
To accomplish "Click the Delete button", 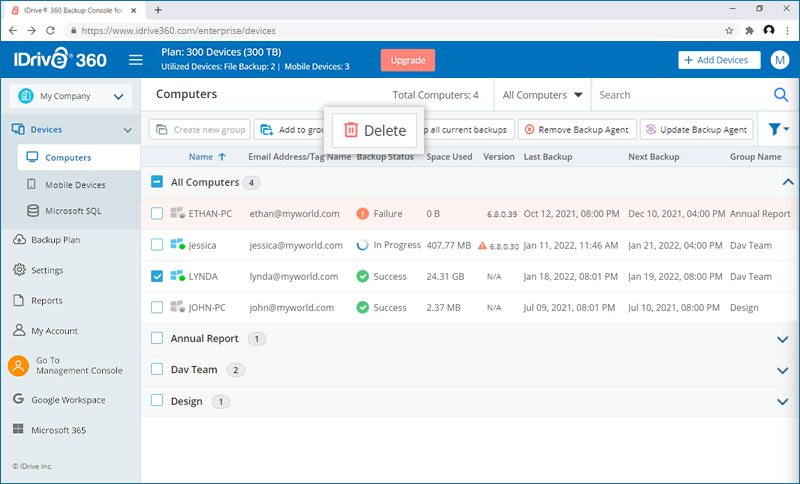I will pyautogui.click(x=374, y=130).
